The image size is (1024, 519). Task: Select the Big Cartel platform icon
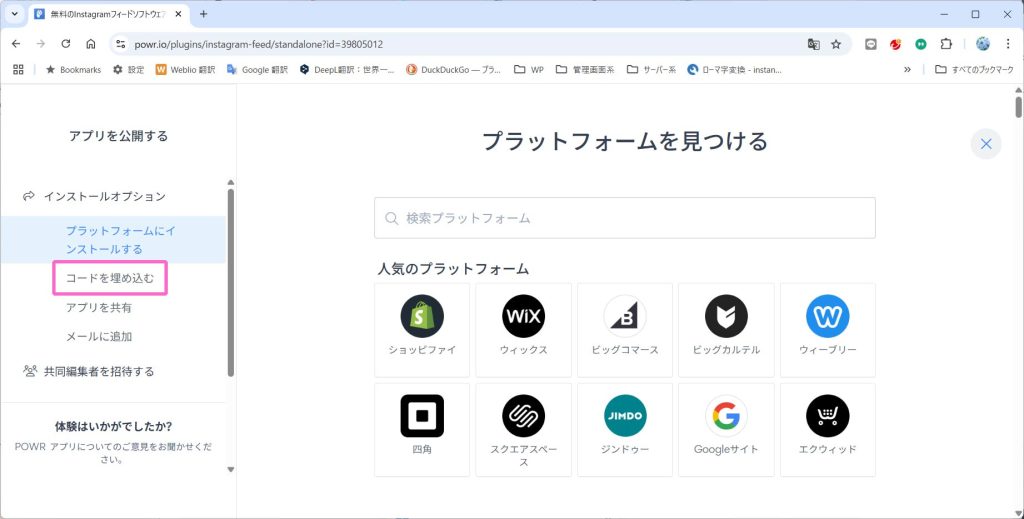726,317
